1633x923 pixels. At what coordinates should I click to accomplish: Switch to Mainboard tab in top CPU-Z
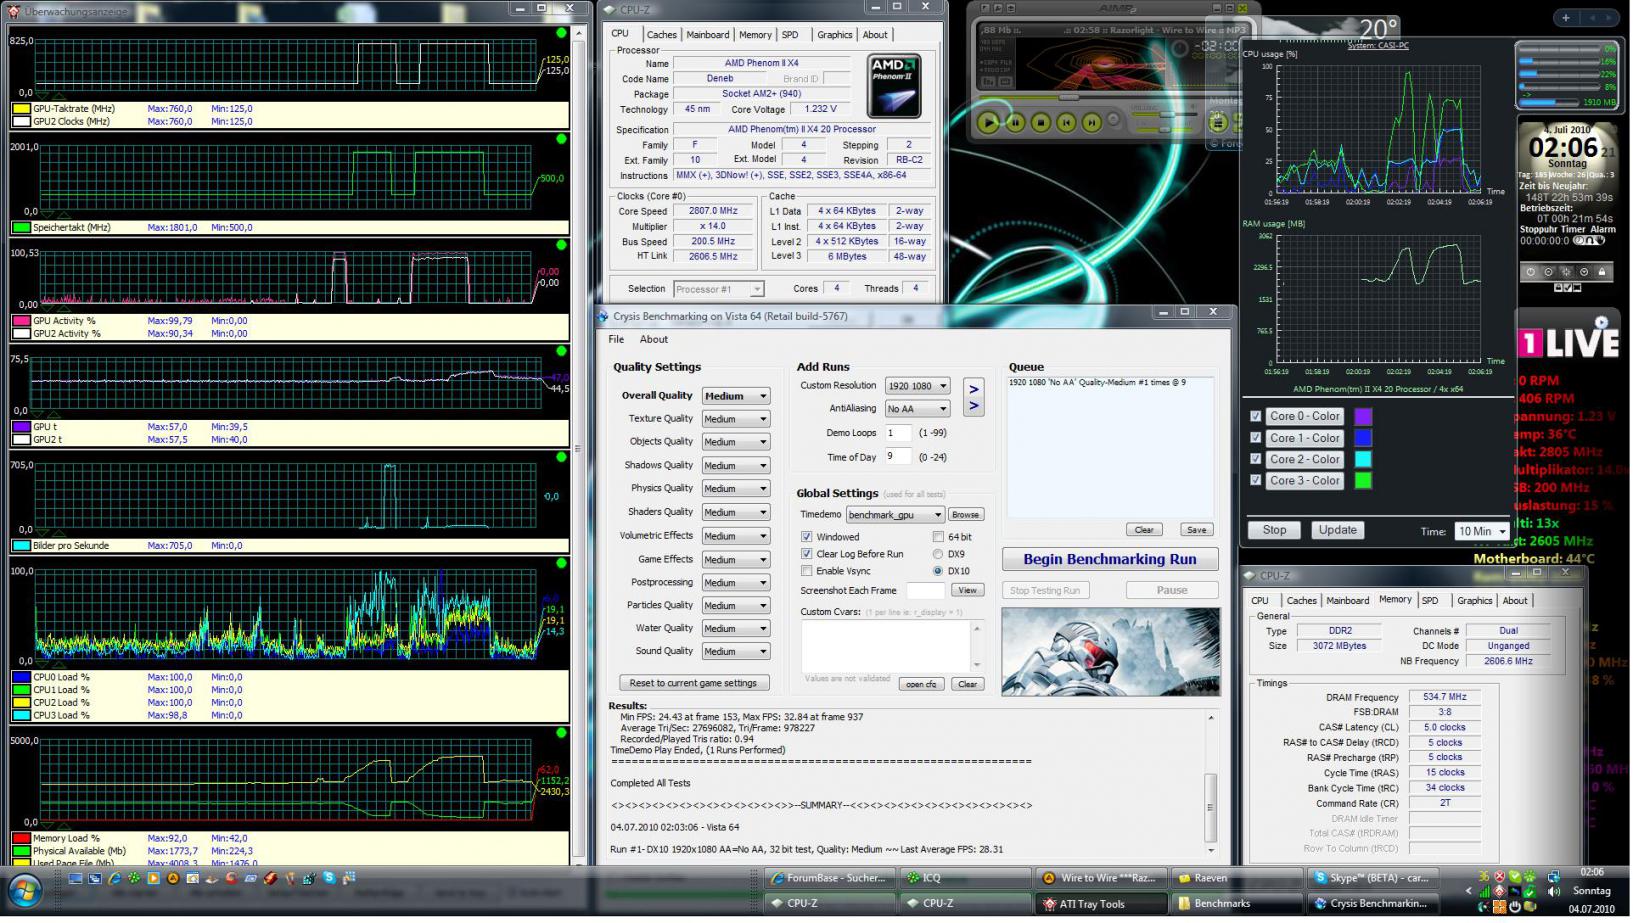(x=708, y=35)
